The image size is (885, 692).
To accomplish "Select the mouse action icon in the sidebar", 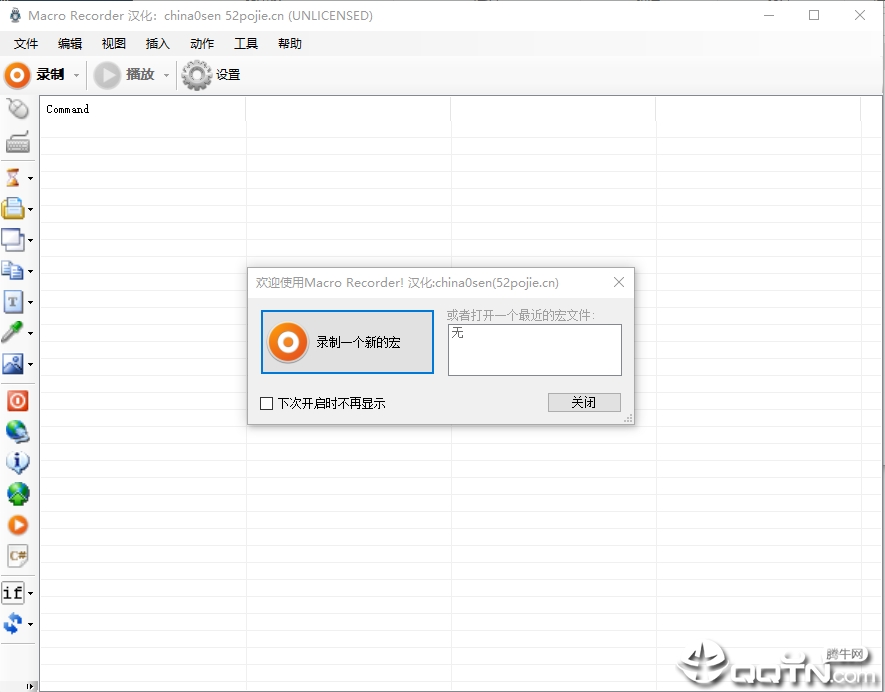I will click(x=17, y=110).
